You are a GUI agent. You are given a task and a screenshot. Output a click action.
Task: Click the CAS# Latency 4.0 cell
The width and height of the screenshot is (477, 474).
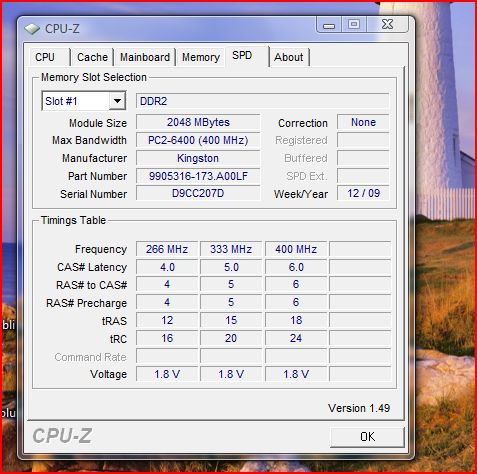(x=167, y=267)
